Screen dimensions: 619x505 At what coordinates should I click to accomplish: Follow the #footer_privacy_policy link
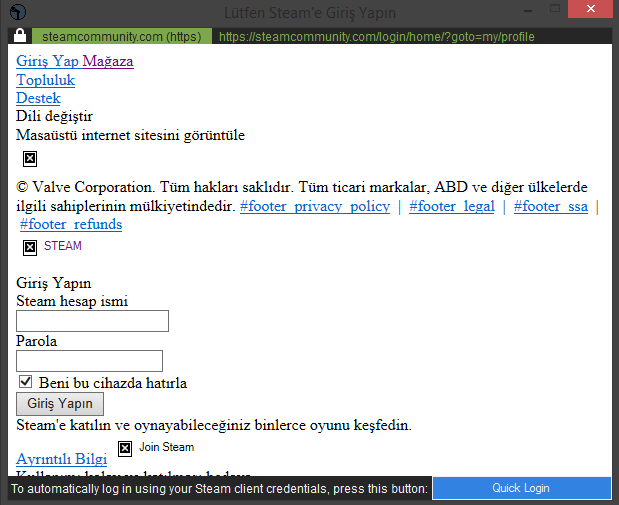[315, 206]
